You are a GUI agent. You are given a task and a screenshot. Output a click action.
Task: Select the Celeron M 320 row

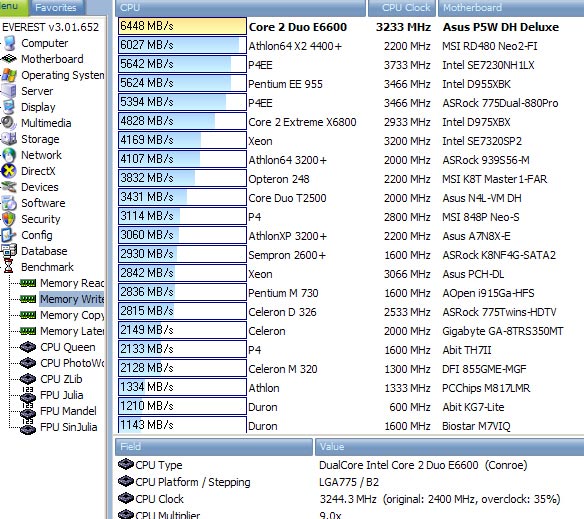[x=350, y=368]
